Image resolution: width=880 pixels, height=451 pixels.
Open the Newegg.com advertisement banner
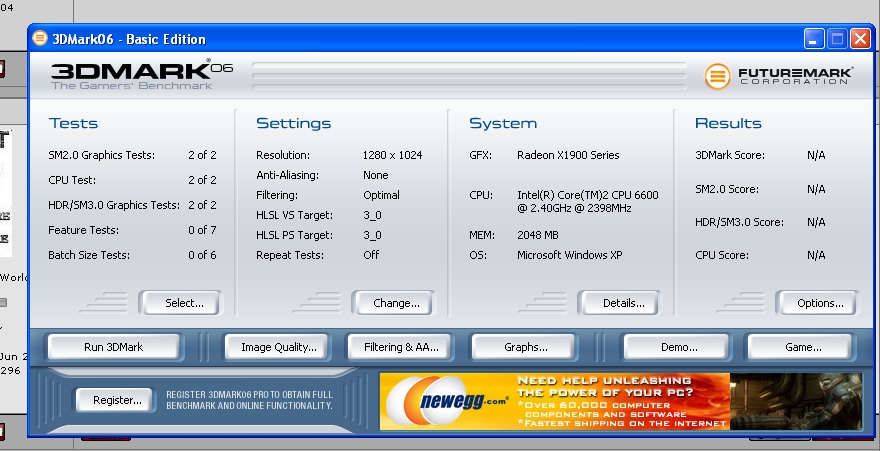pyautogui.click(x=620, y=401)
